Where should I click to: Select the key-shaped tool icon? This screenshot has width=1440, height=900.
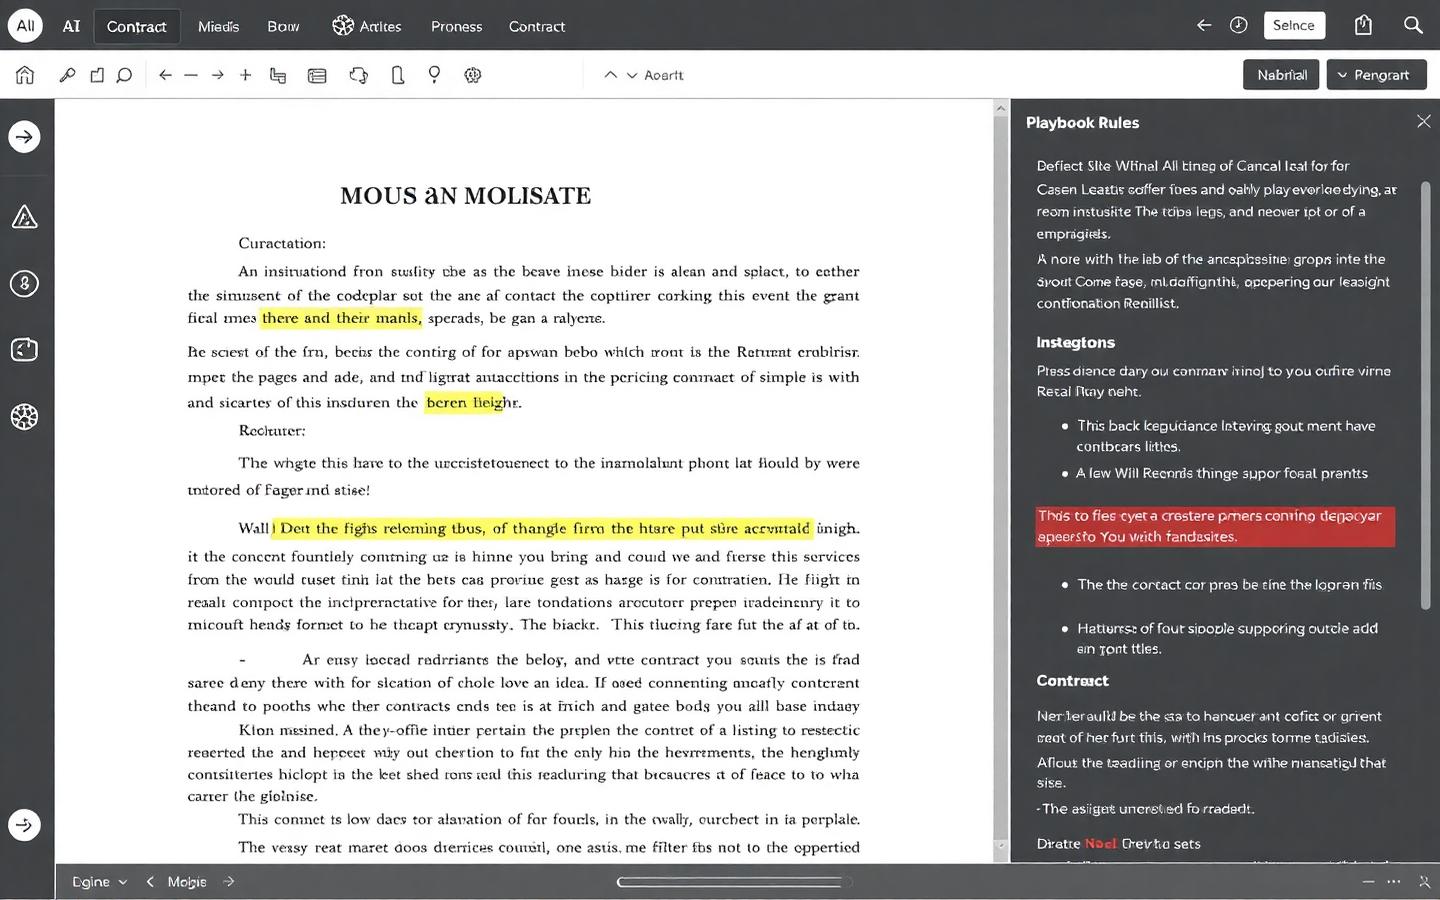[67, 75]
